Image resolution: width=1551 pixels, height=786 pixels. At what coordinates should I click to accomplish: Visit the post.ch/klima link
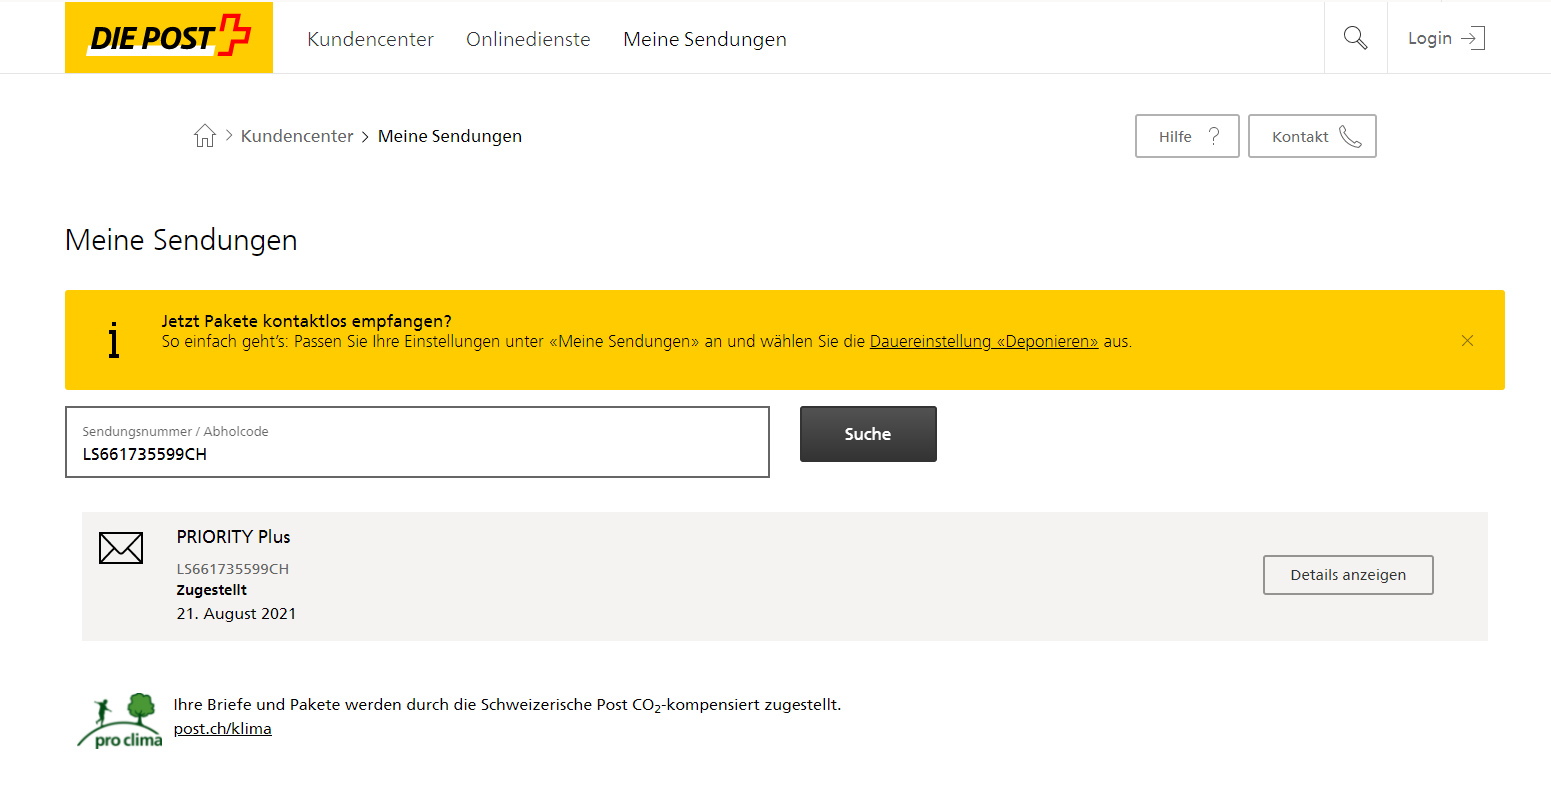tap(222, 728)
